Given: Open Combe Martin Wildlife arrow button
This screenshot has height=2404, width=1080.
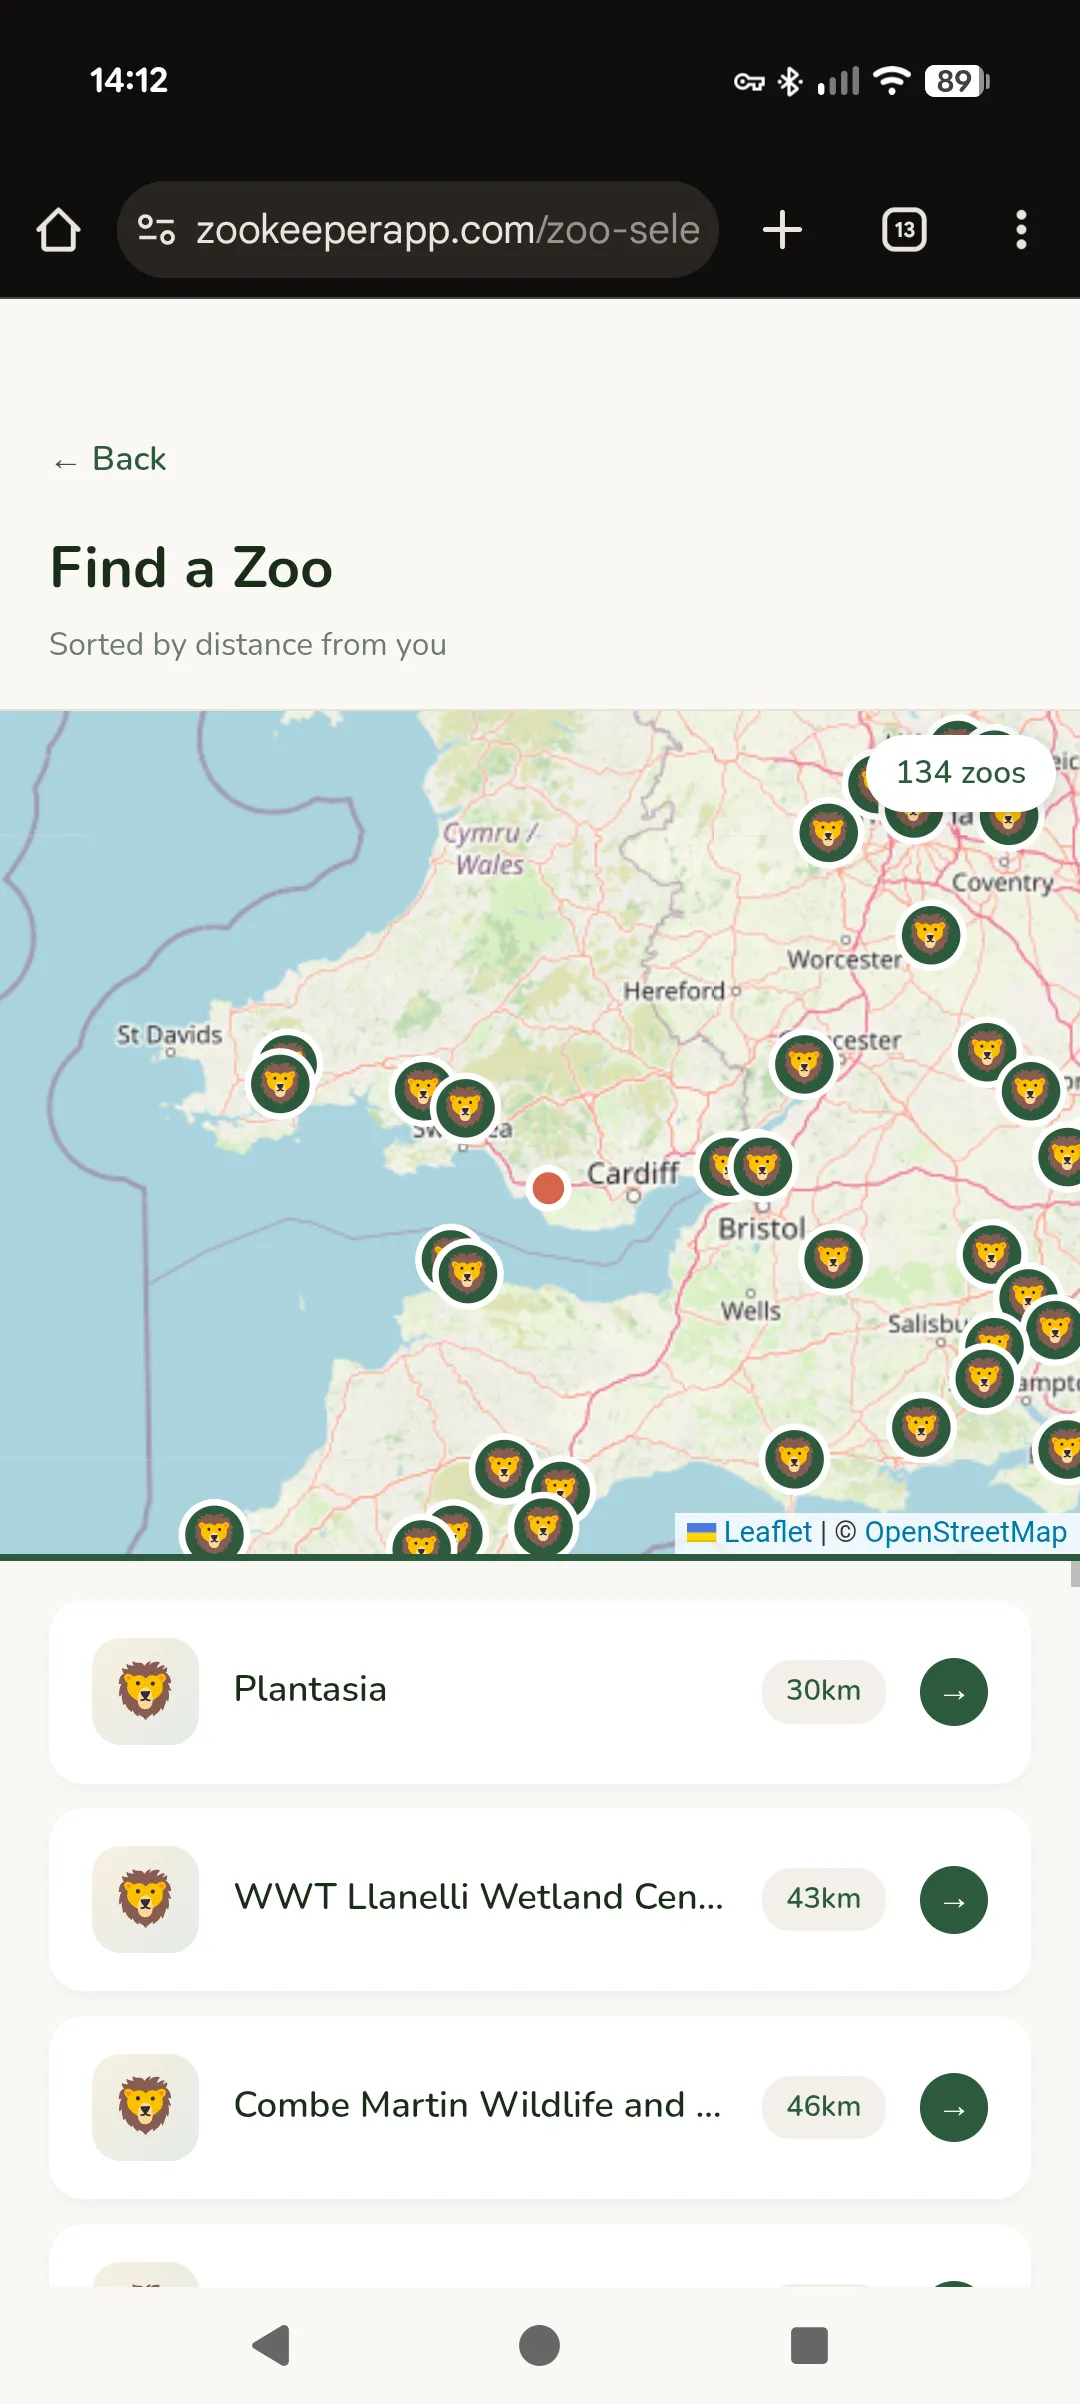Looking at the screenshot, I should coord(953,2108).
